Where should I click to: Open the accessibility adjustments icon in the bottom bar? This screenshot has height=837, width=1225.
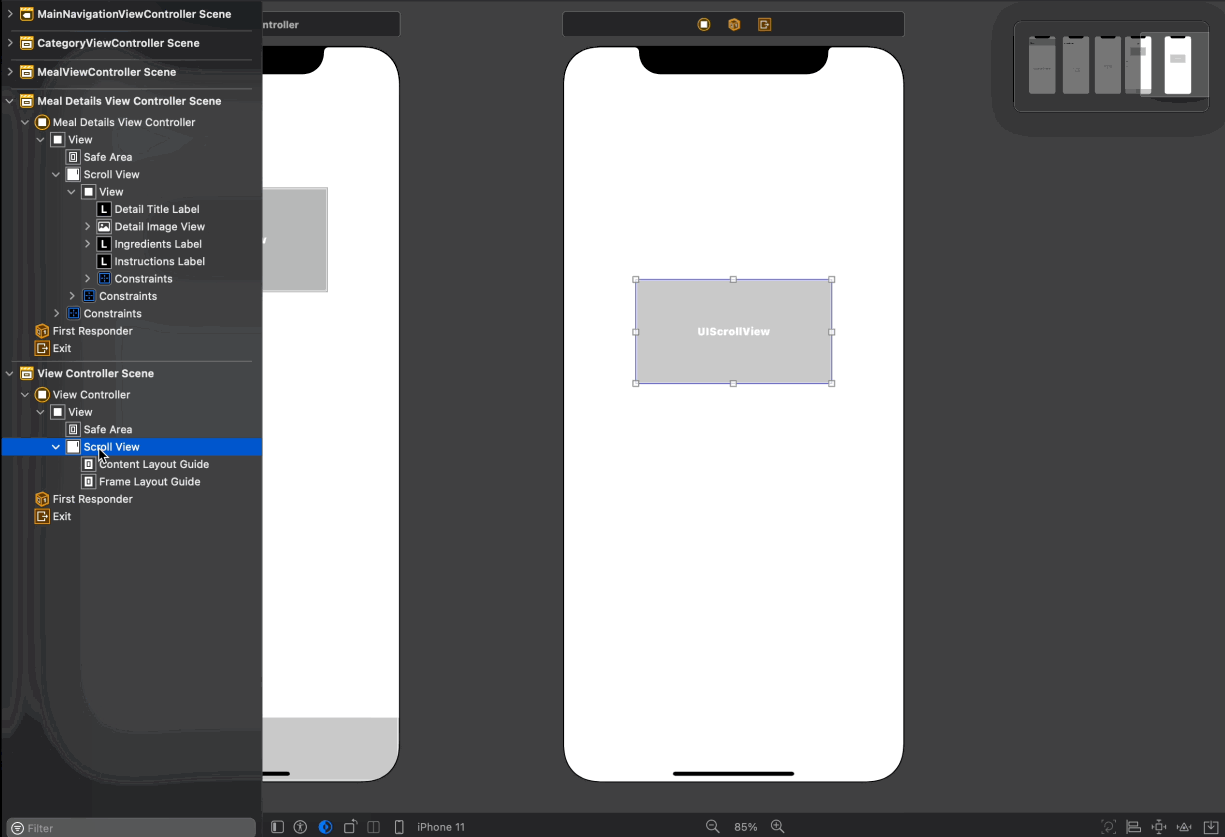click(300, 827)
